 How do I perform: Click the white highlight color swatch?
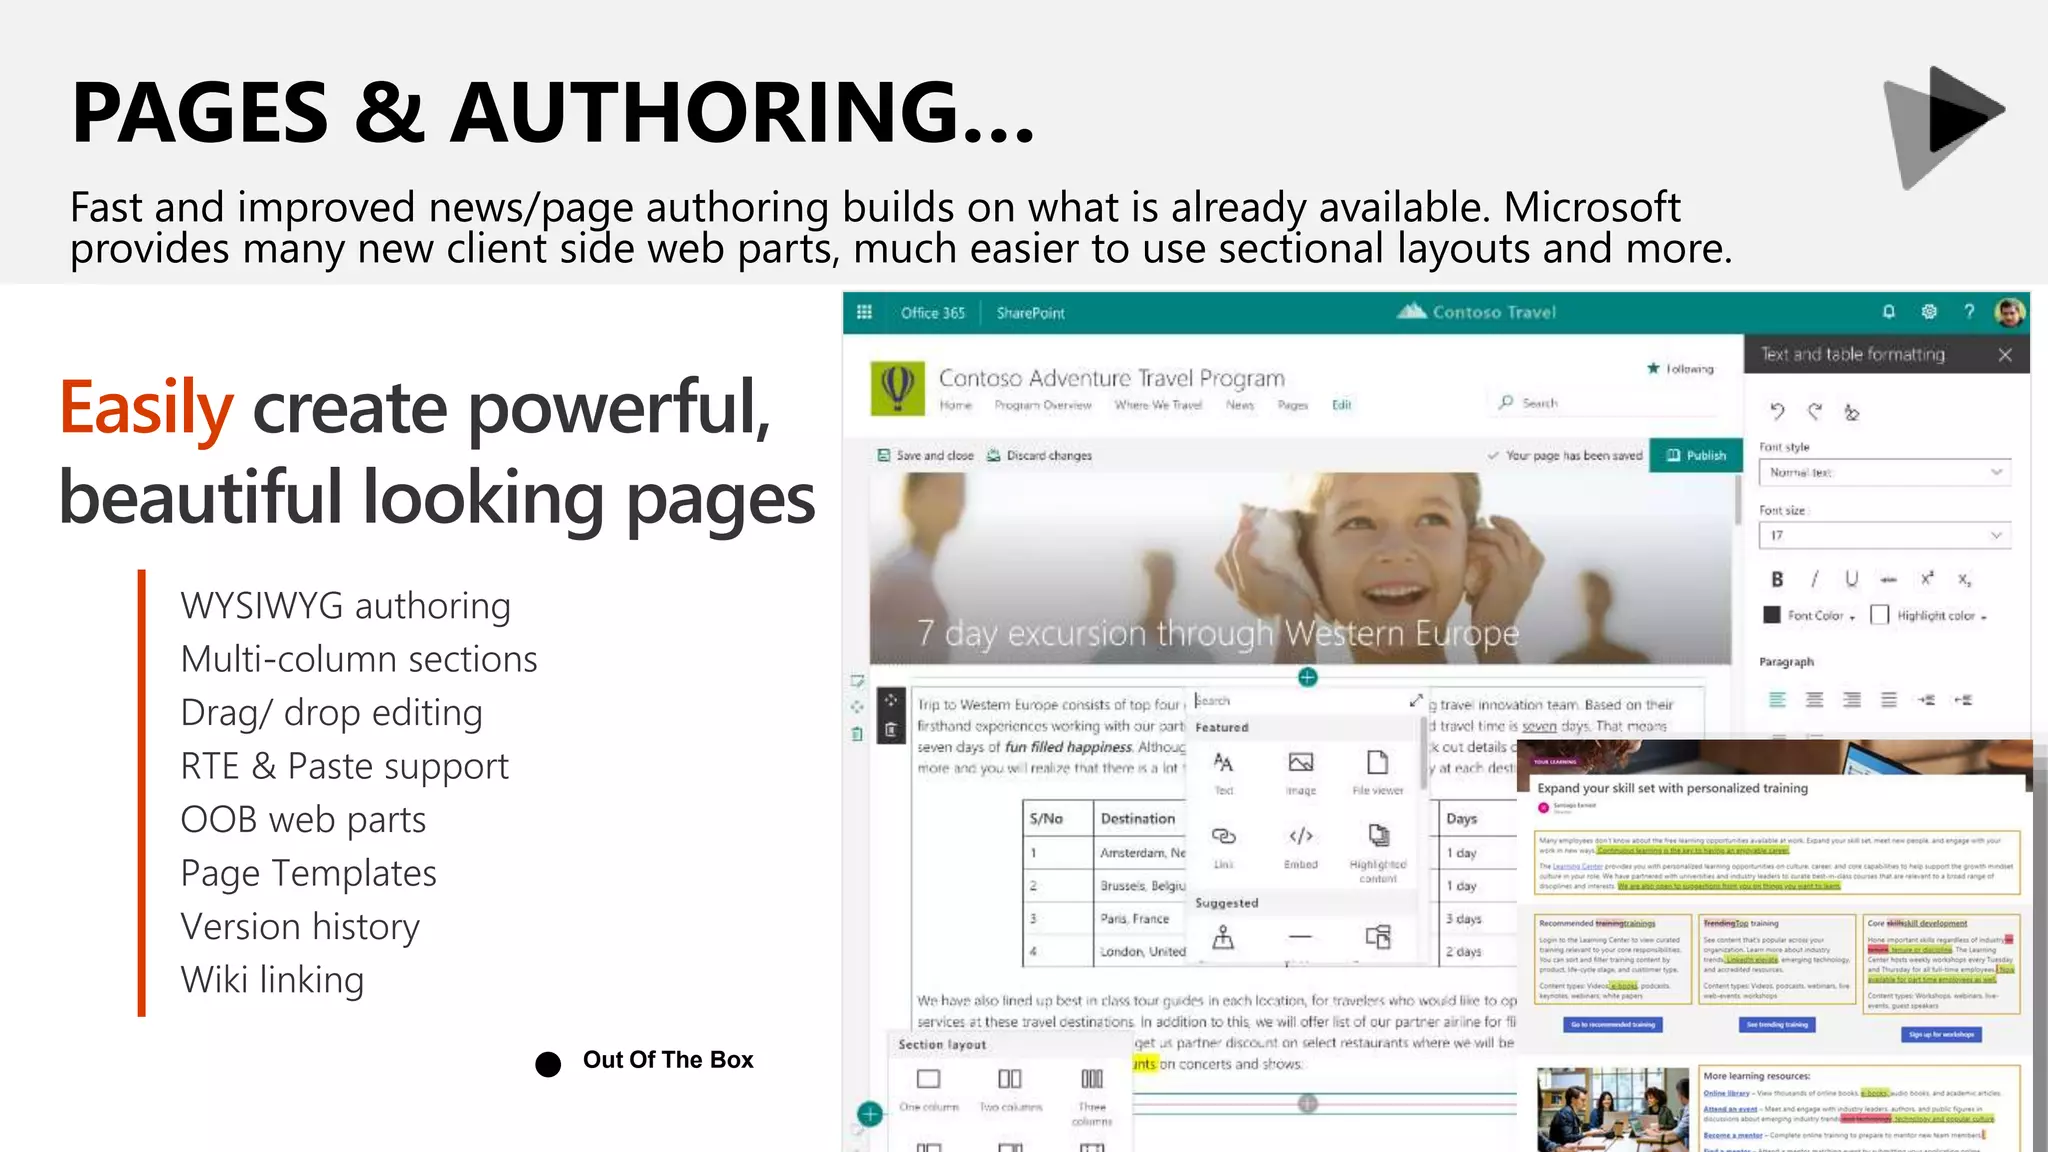coord(1880,615)
